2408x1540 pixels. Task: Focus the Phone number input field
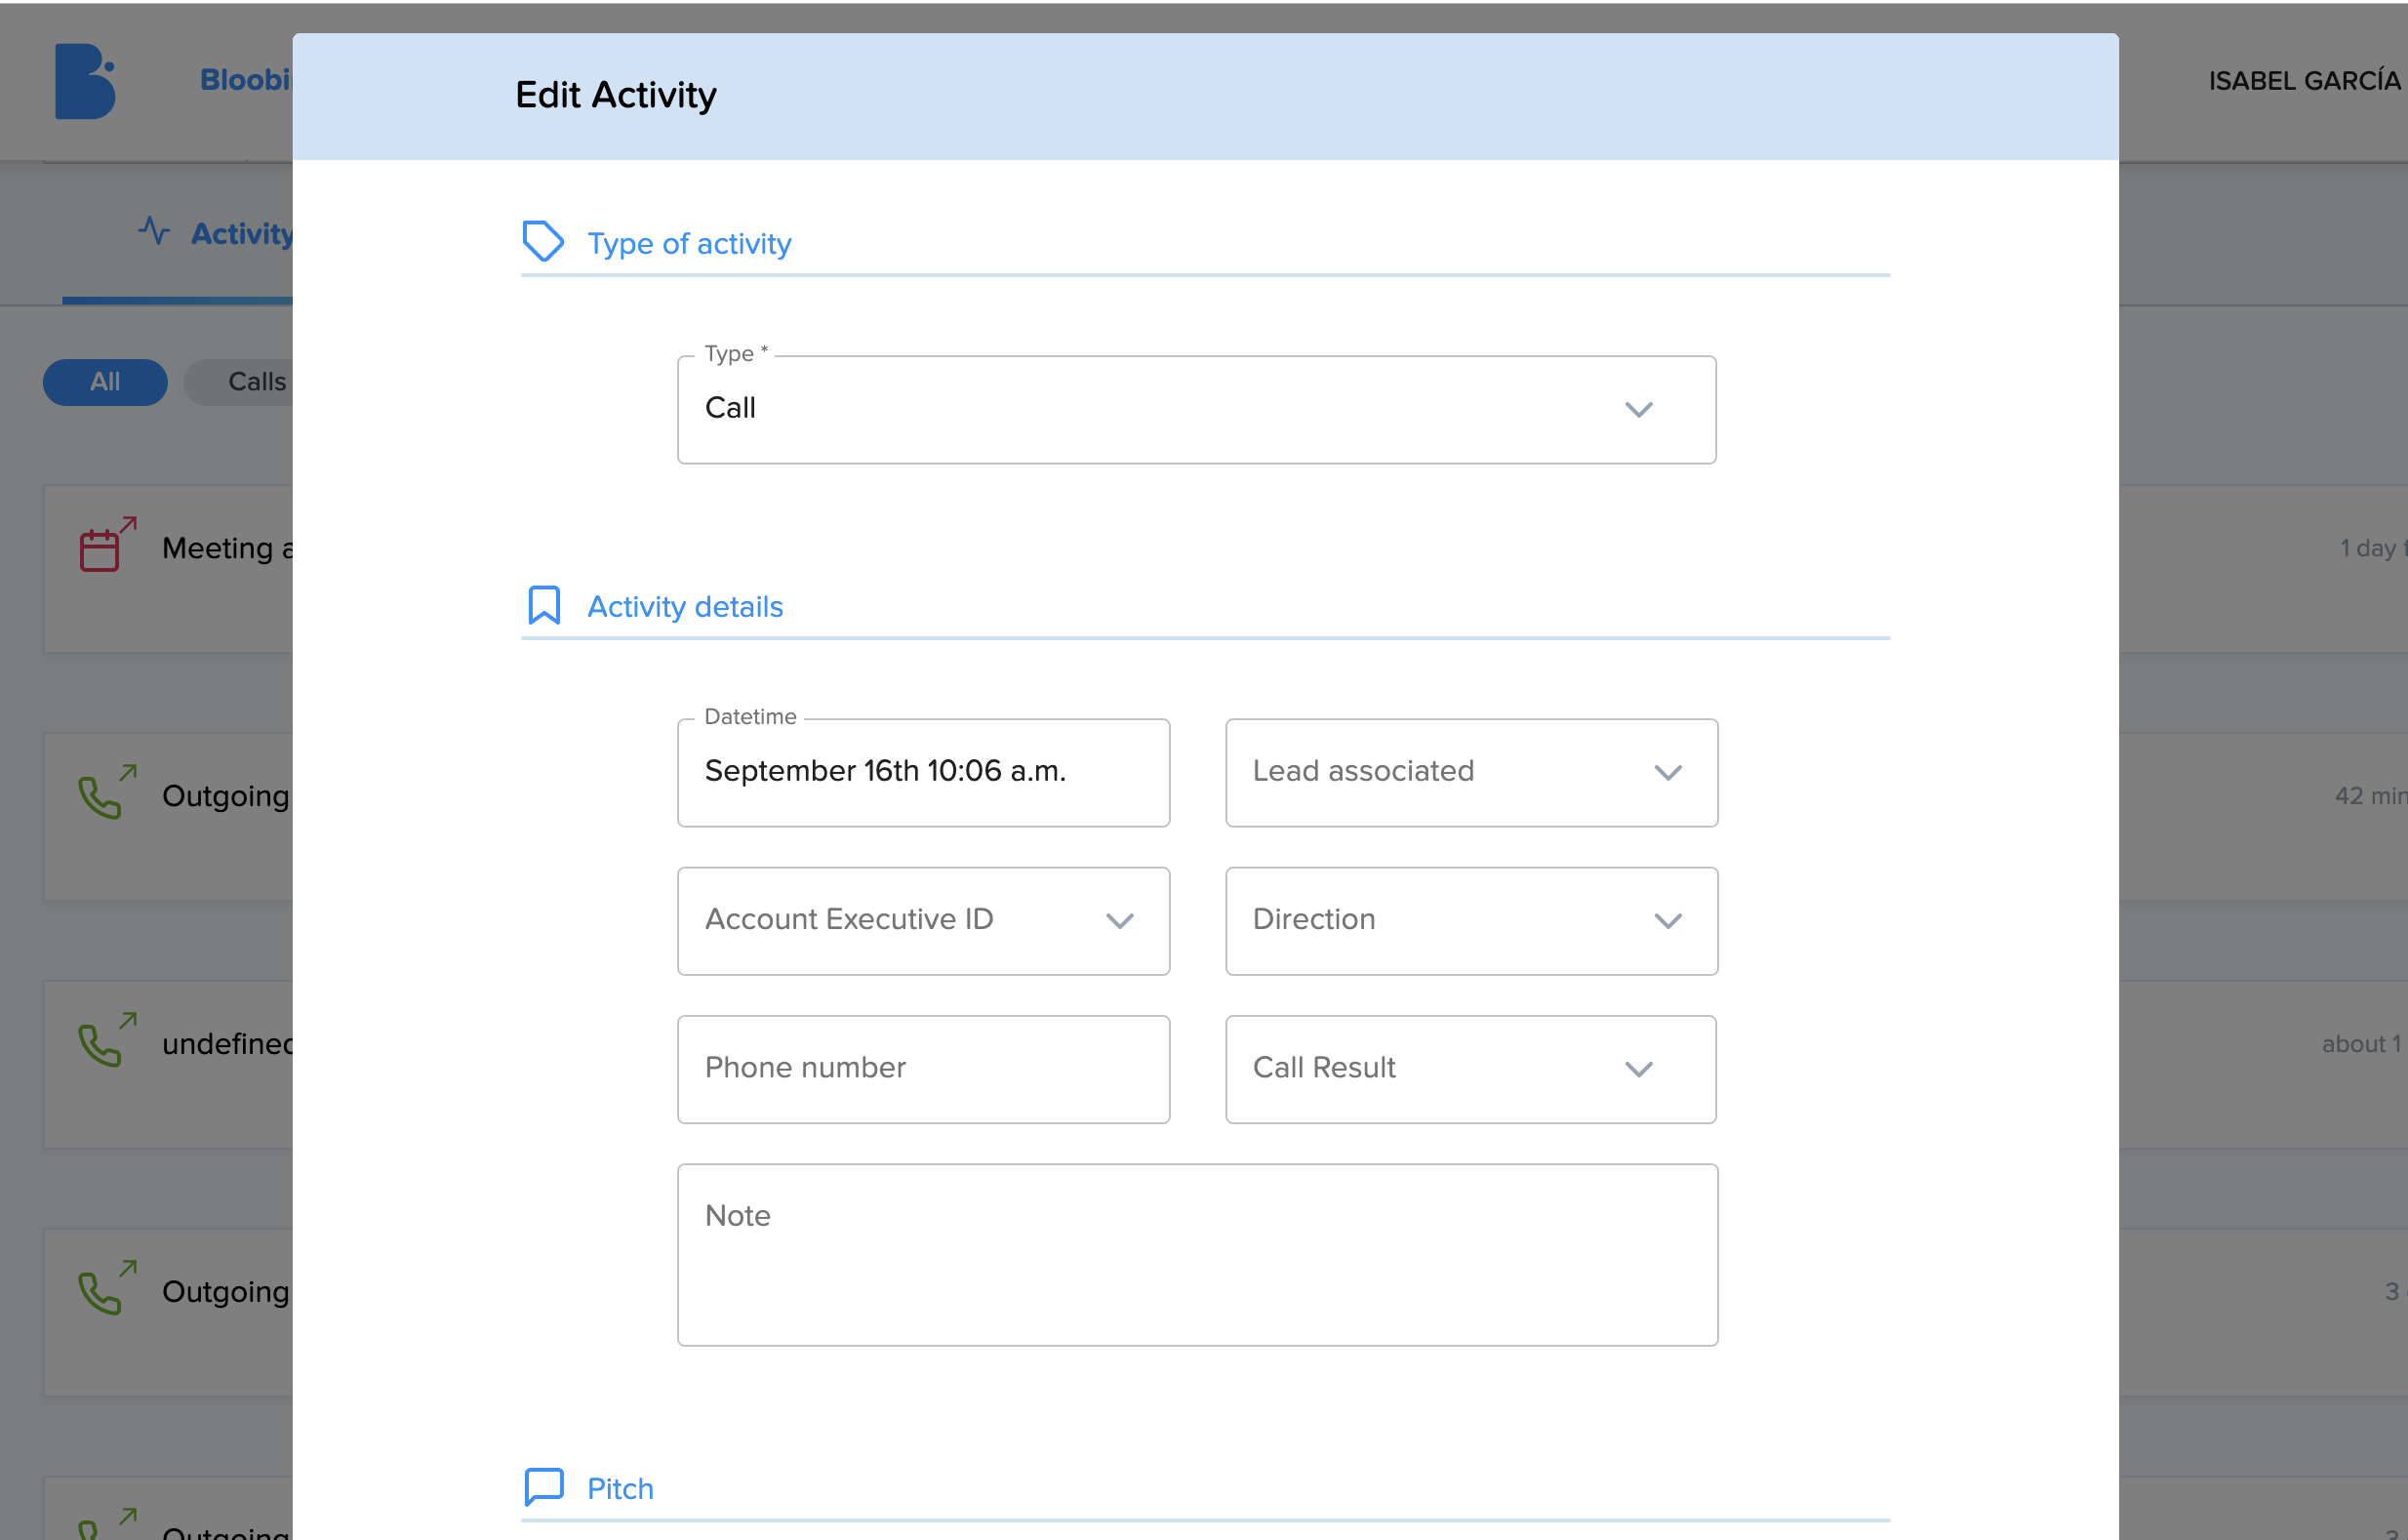point(923,1069)
